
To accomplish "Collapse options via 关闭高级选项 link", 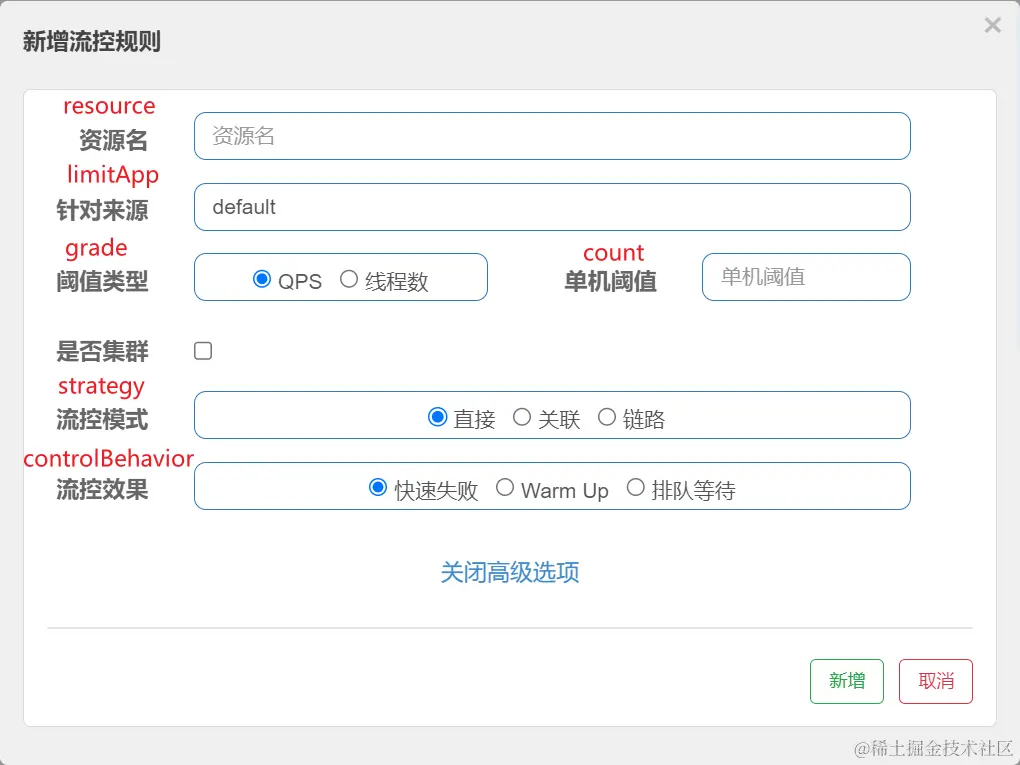I will click(x=509, y=572).
